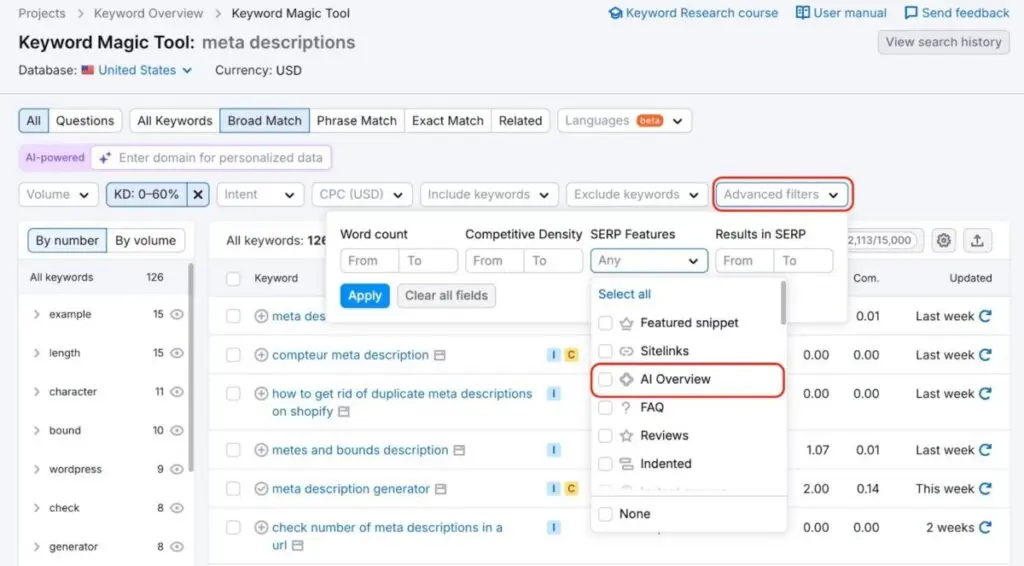
Task: Toggle eye icon for the example group
Action: (177, 314)
